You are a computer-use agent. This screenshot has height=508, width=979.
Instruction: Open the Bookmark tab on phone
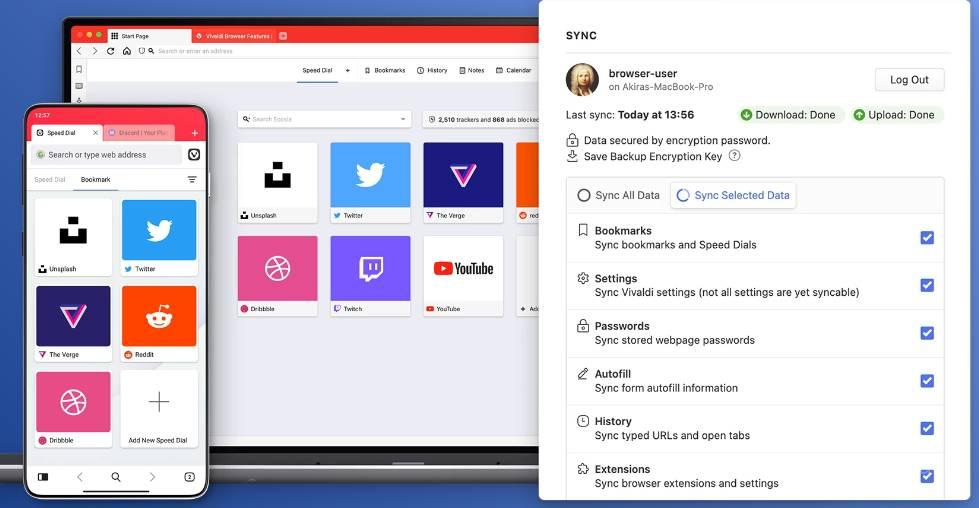(96, 180)
